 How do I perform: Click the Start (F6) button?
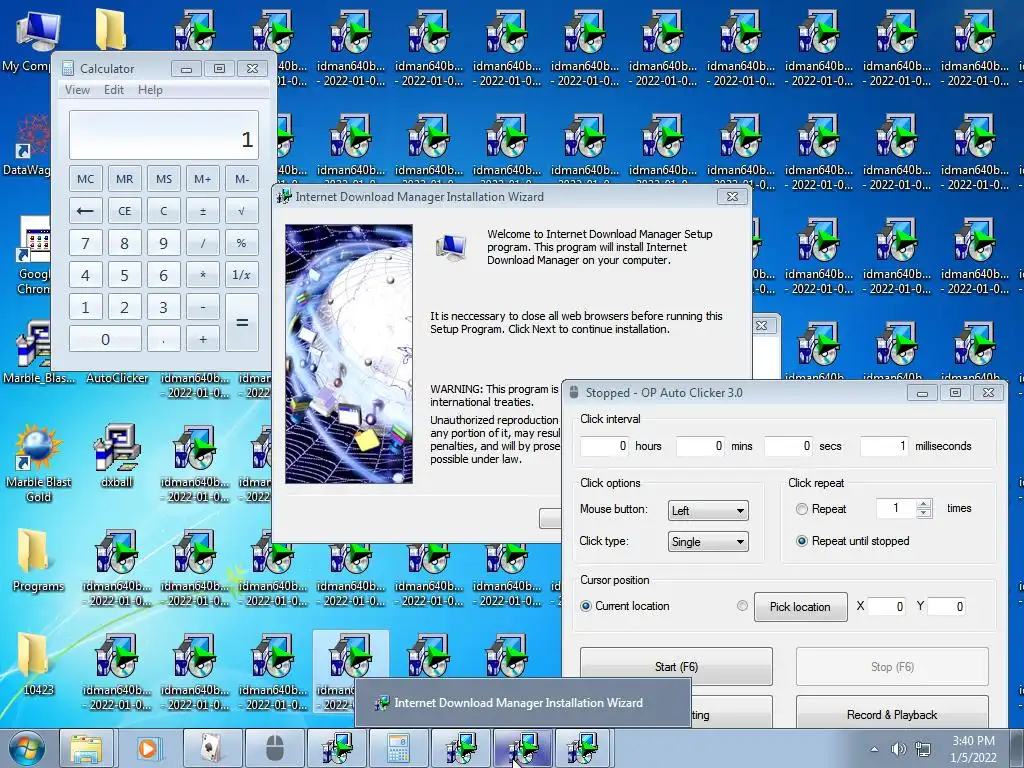677,667
